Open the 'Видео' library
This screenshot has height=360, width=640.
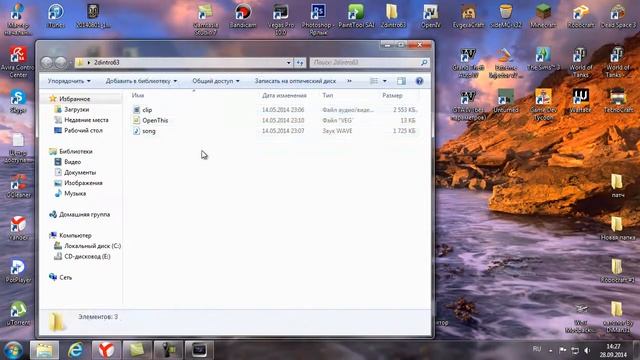click(72, 162)
